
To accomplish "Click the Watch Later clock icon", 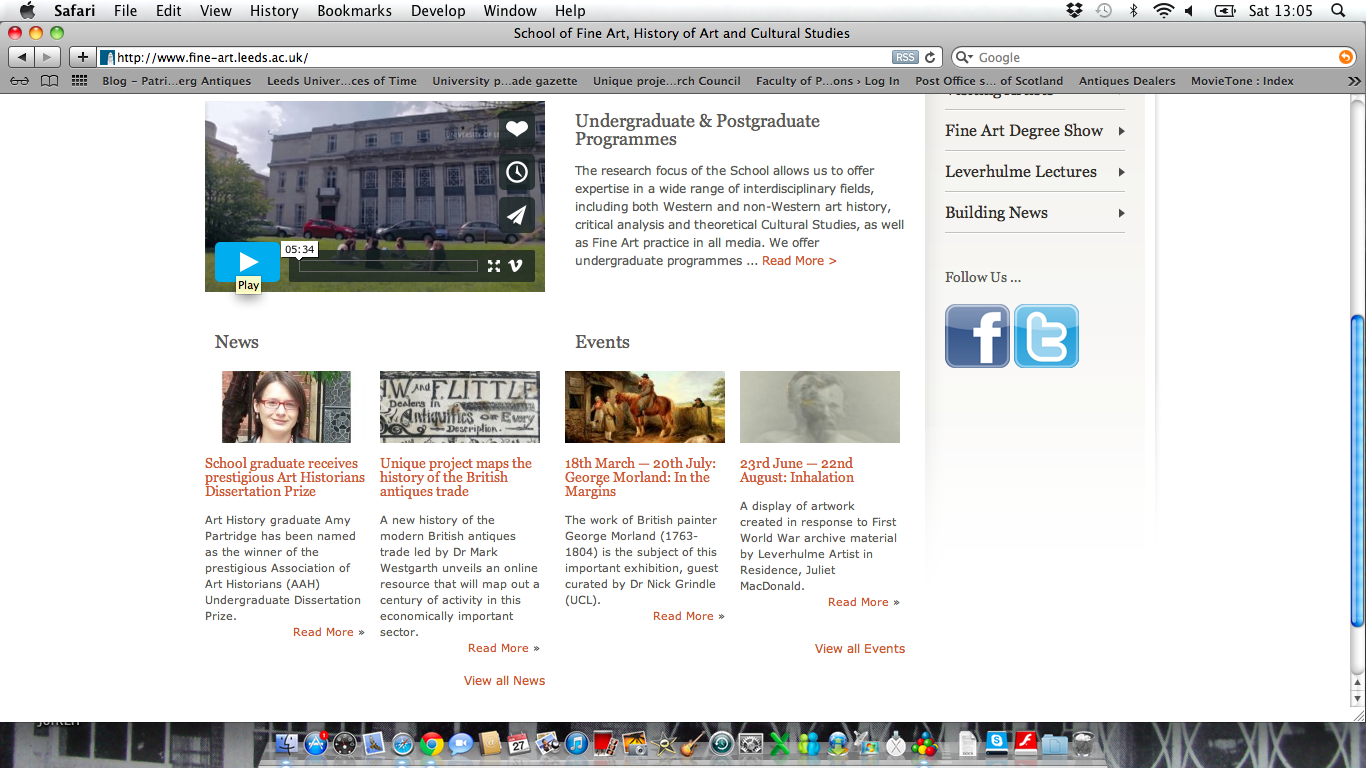I will [x=516, y=172].
